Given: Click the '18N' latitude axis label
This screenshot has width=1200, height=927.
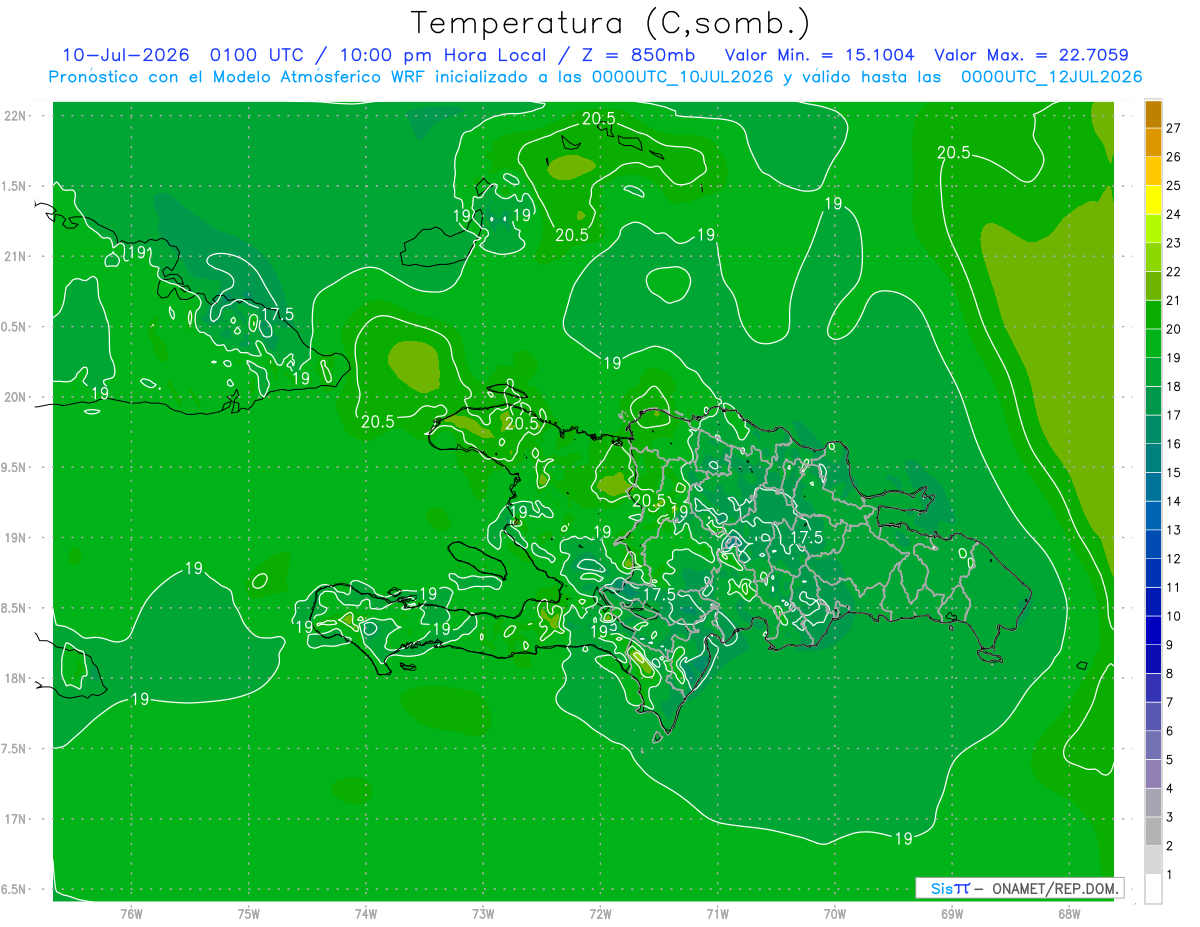Looking at the screenshot, I should [16, 678].
